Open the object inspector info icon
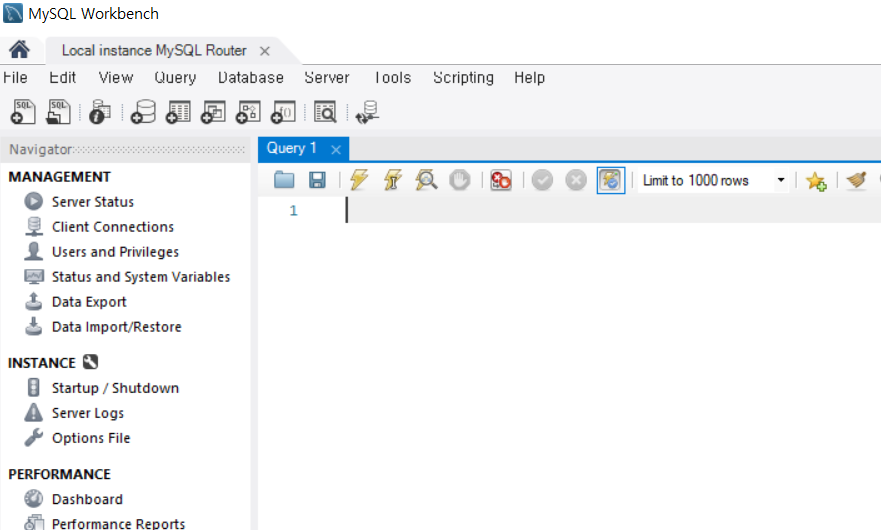This screenshot has height=530, width=881. point(100,112)
